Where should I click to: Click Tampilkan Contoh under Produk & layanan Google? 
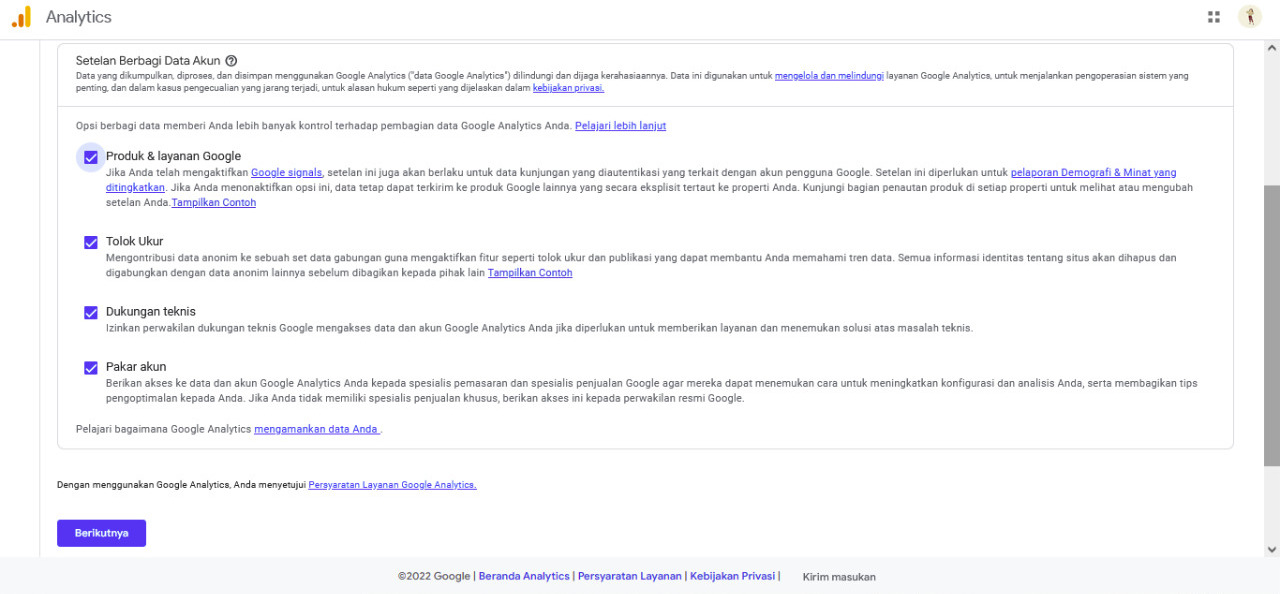[214, 203]
